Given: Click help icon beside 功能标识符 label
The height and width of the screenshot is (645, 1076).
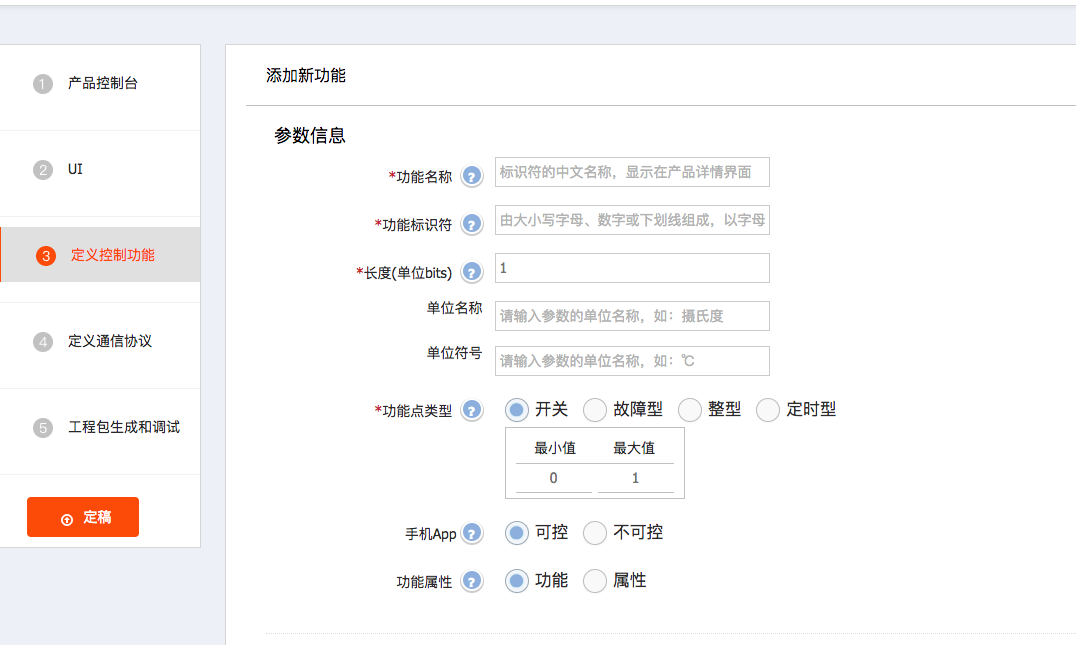Looking at the screenshot, I should [x=471, y=225].
